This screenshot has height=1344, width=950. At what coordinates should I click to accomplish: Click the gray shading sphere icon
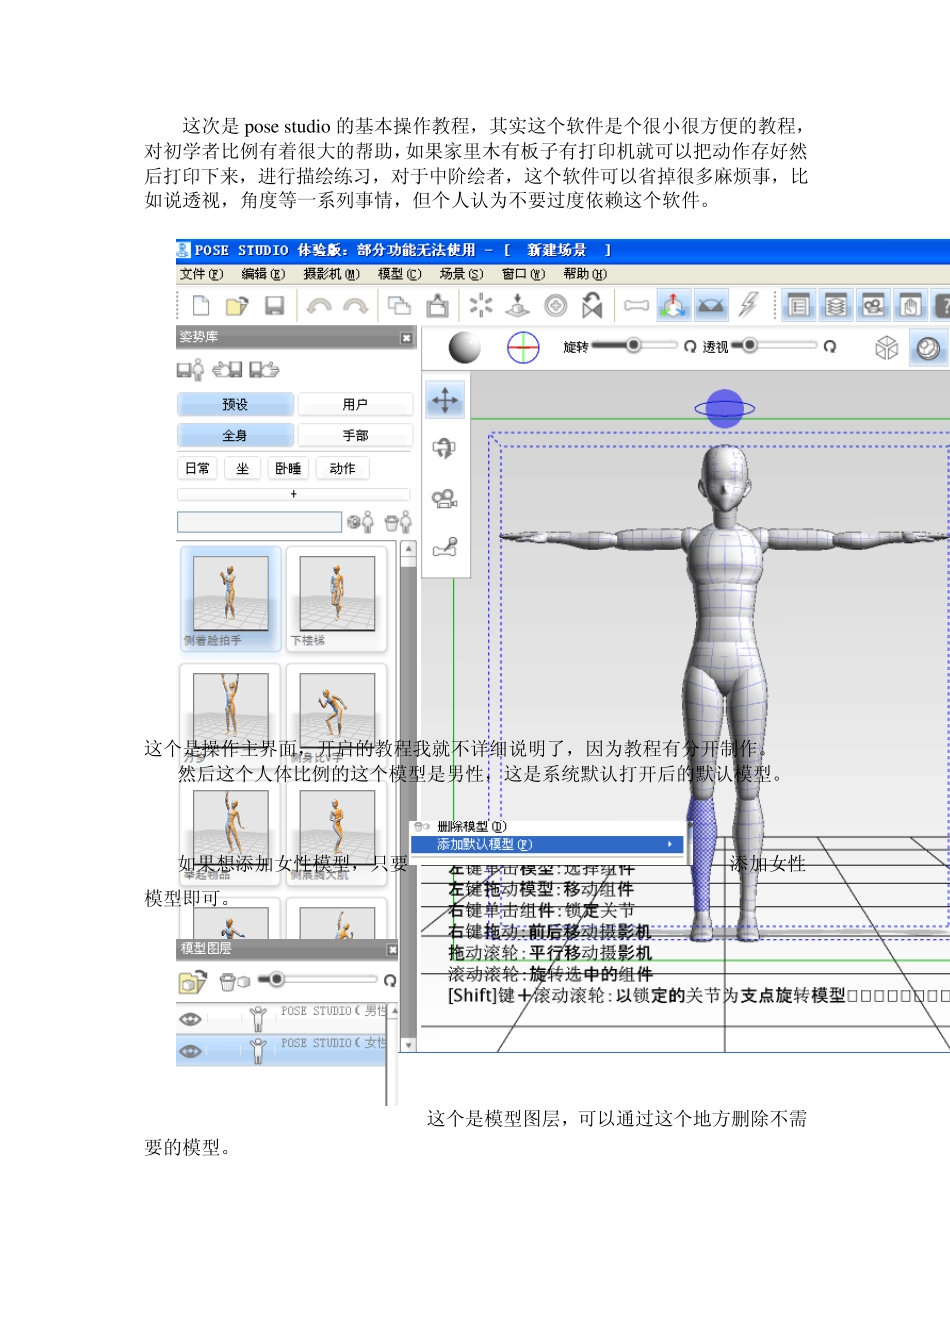tap(465, 347)
